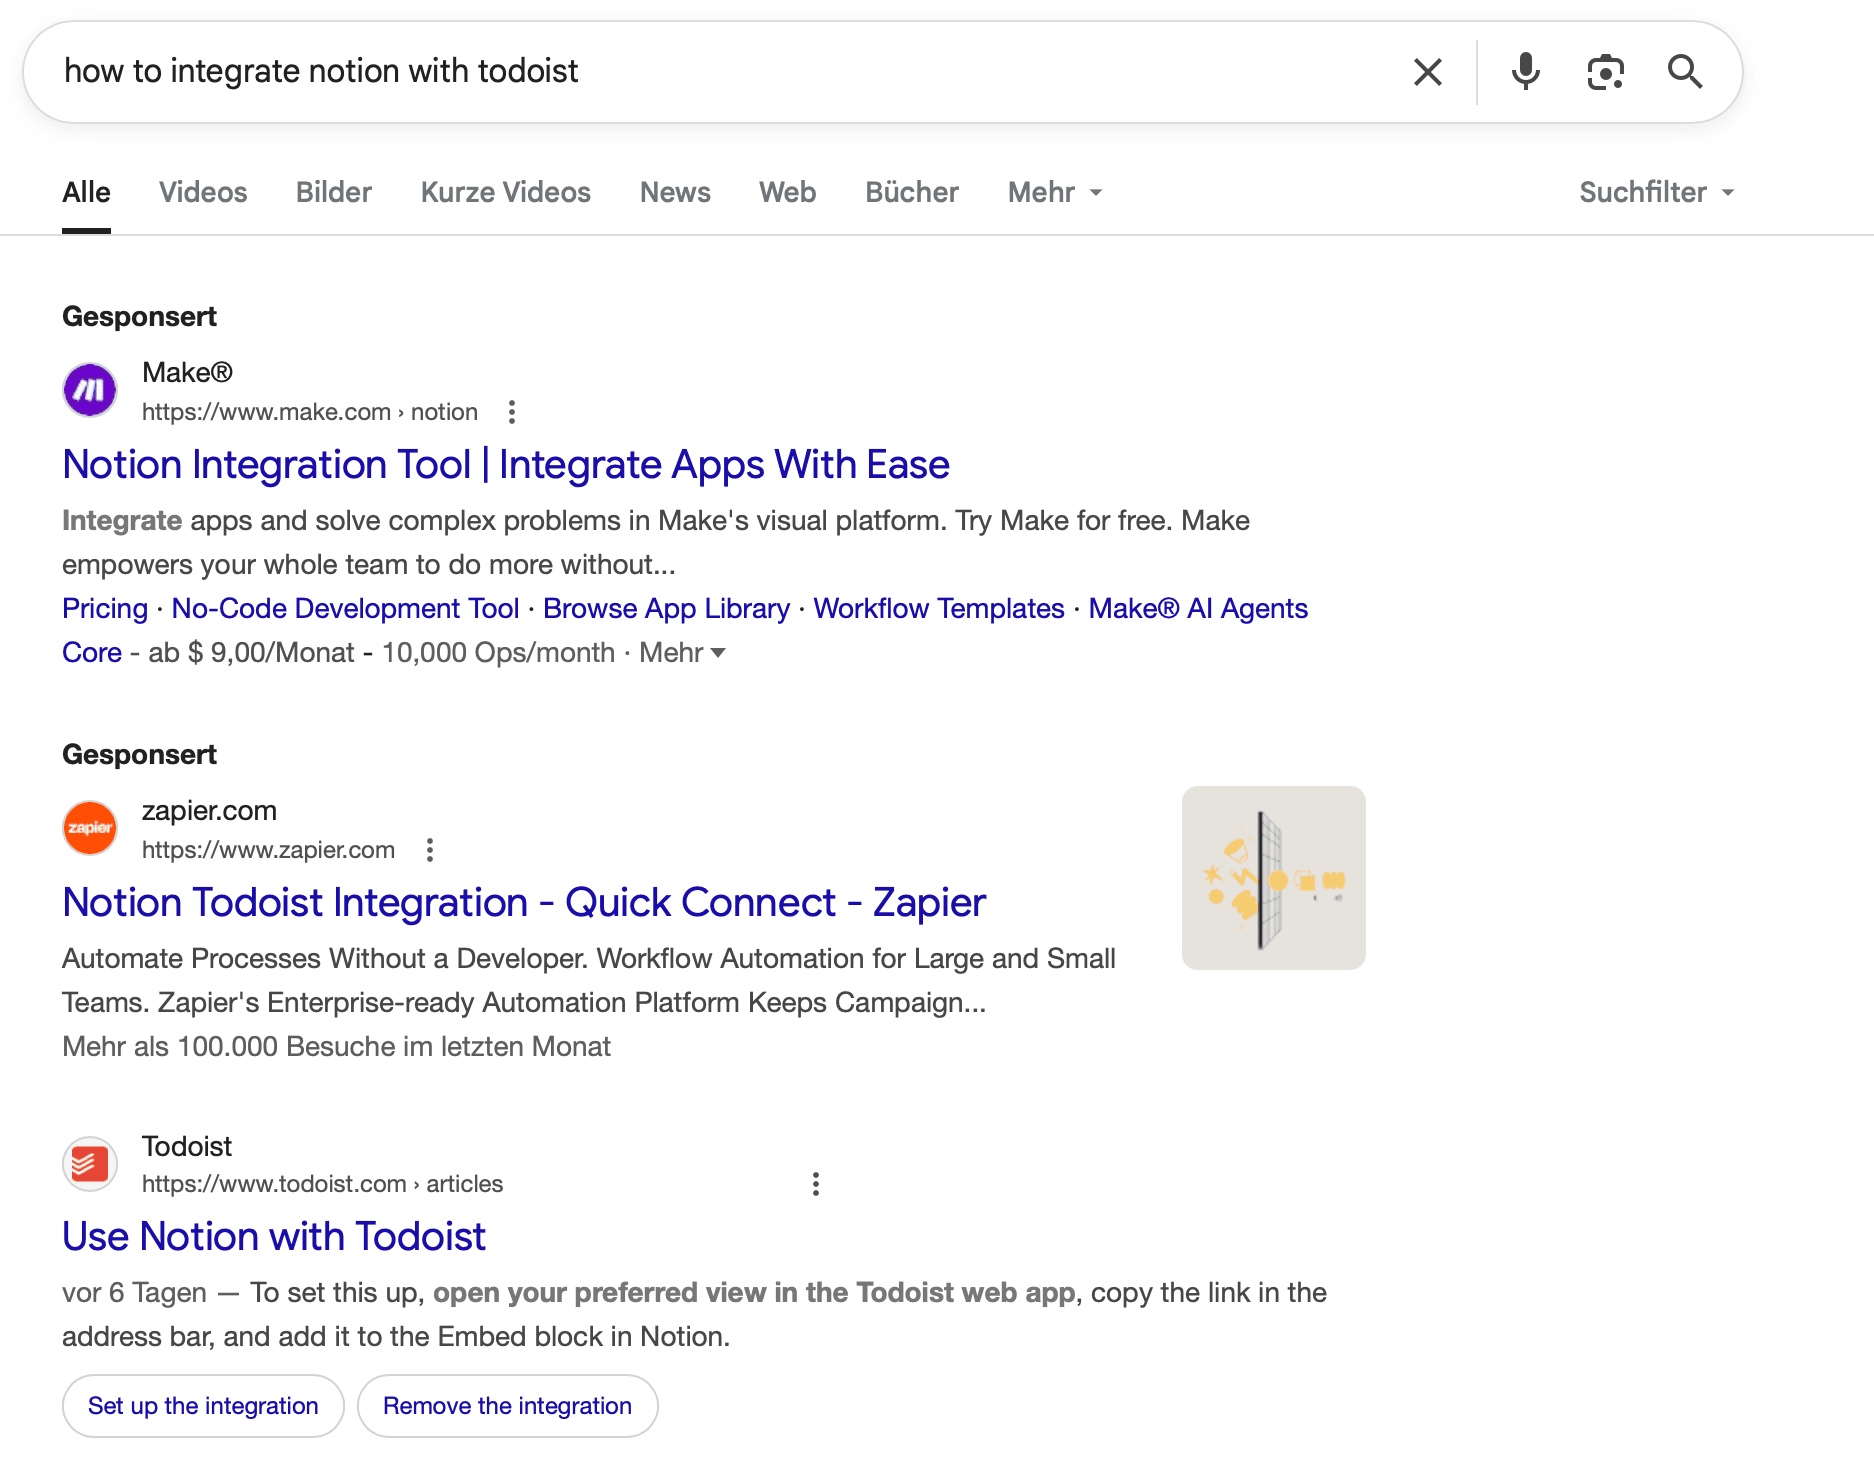Click the Make® site name

tap(187, 373)
